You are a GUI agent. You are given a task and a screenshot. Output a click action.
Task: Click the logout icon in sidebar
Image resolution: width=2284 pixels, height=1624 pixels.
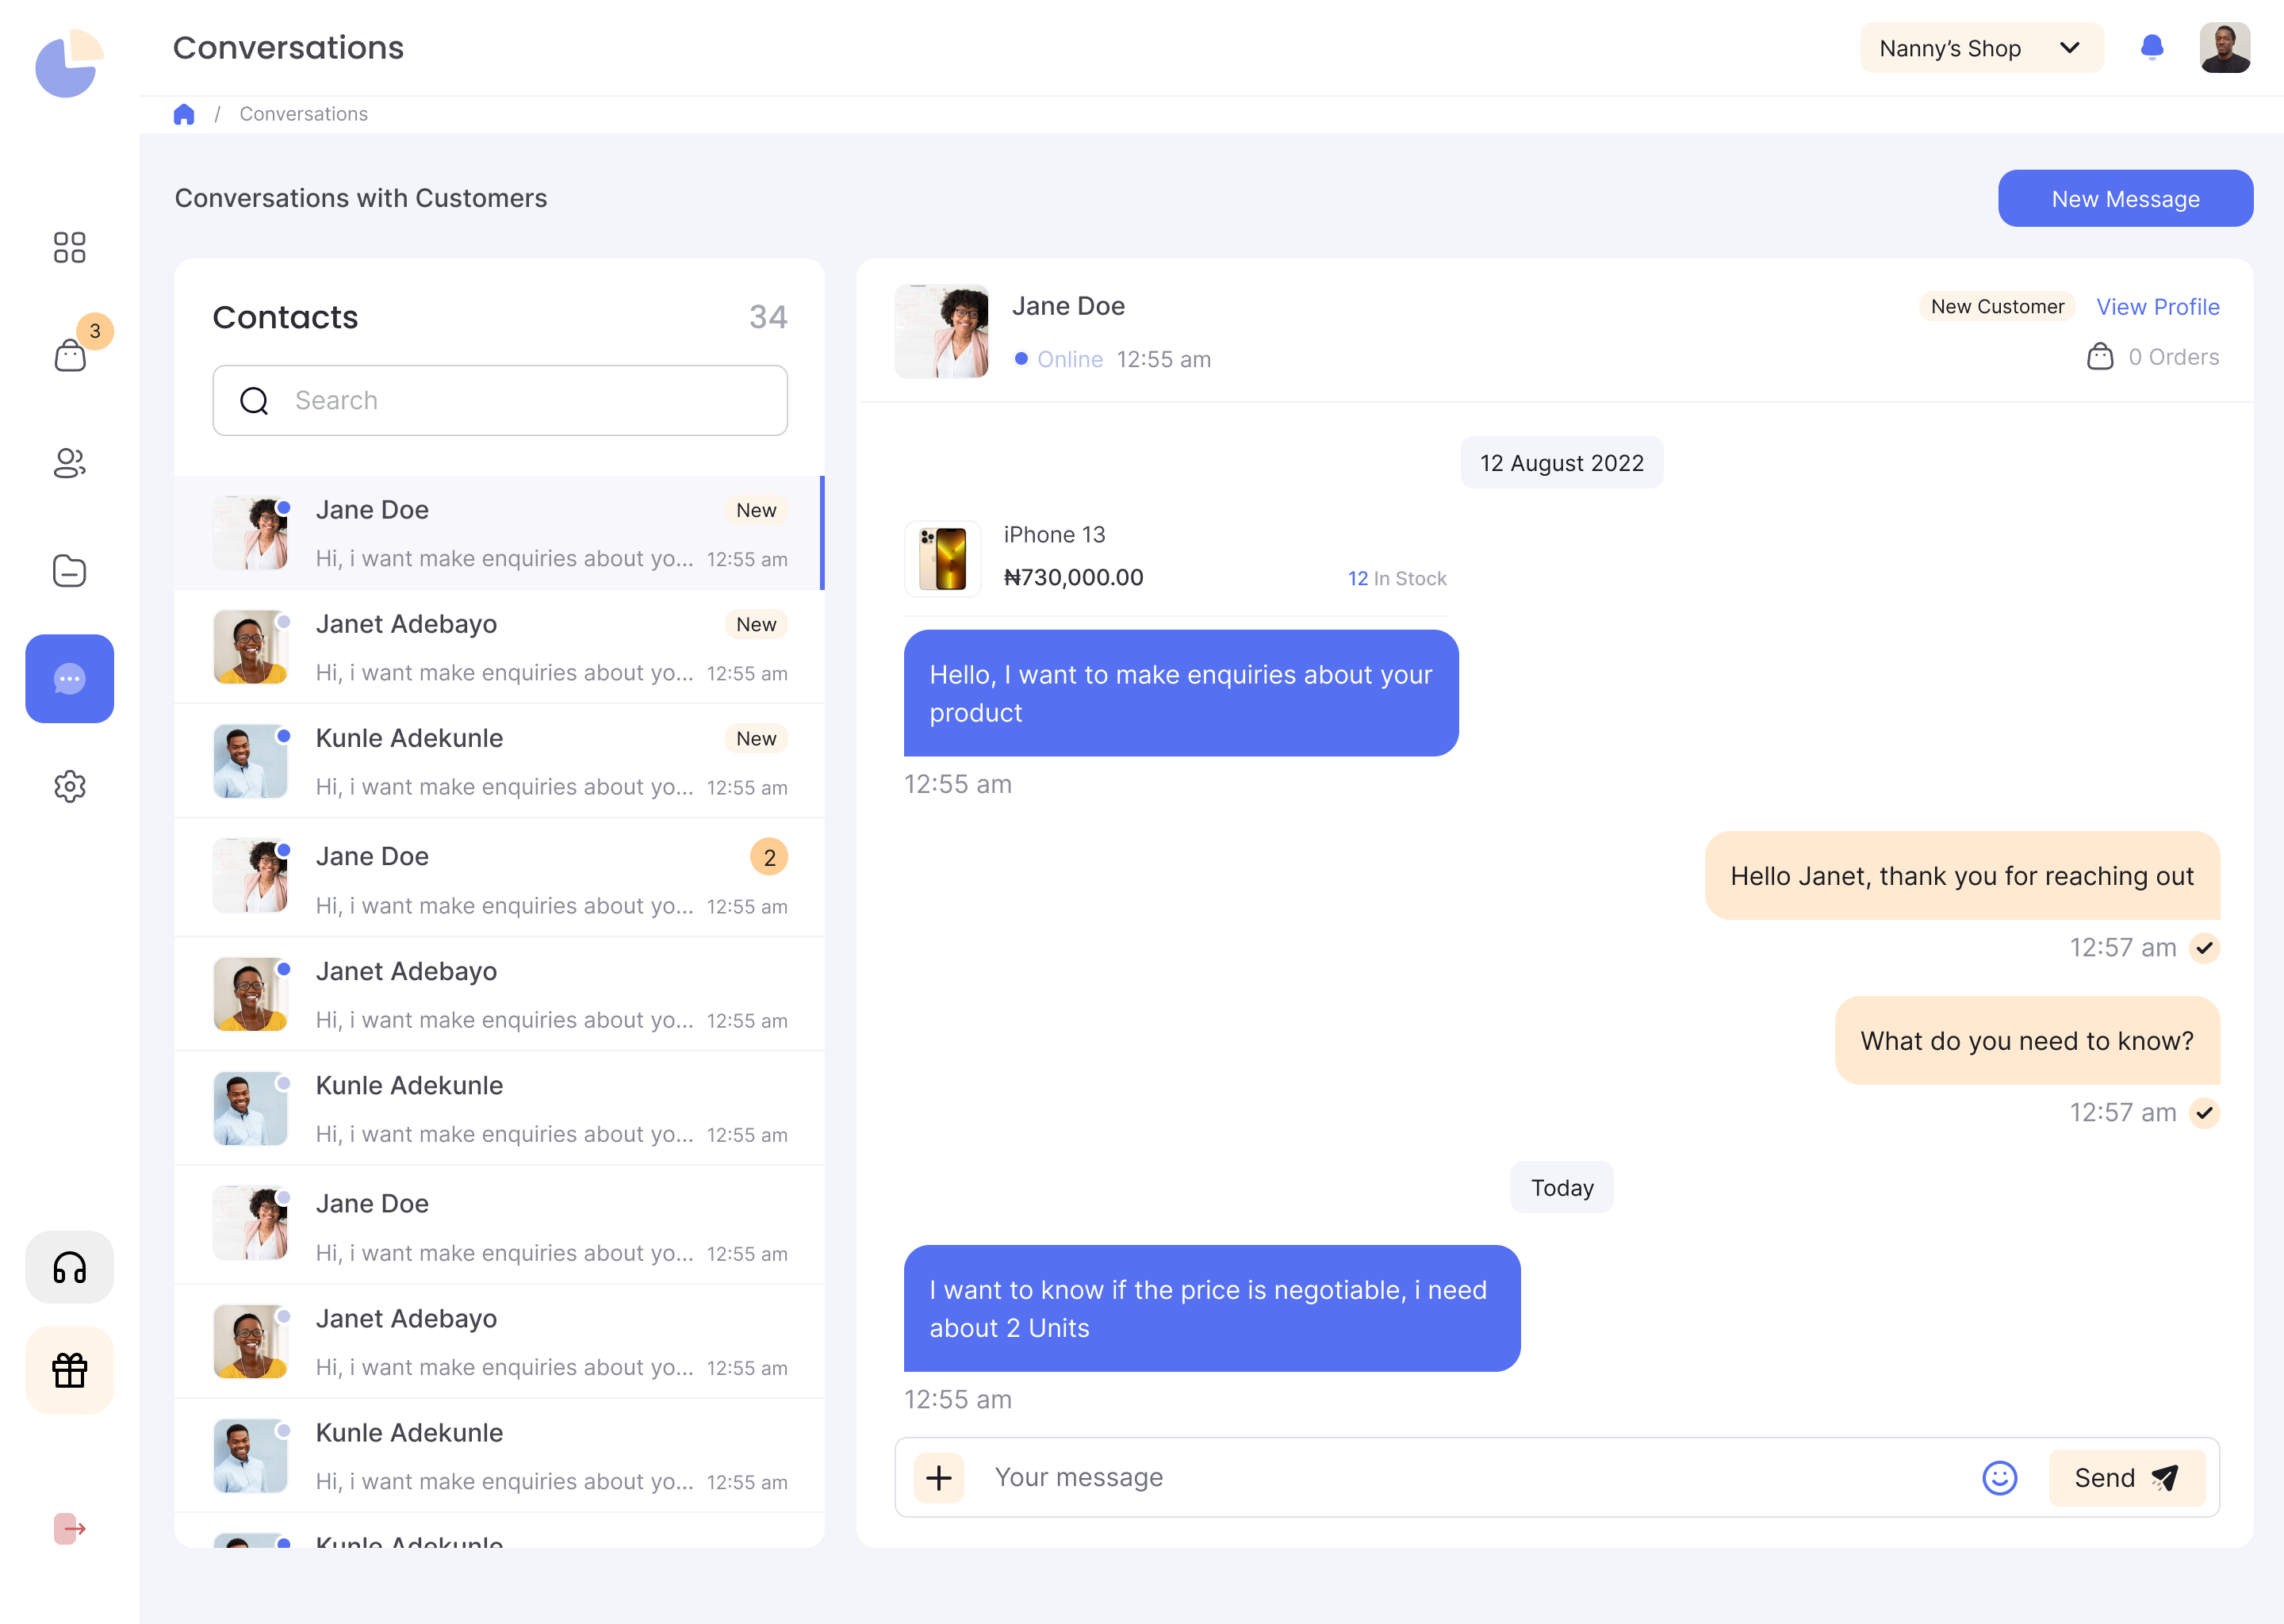69,1528
